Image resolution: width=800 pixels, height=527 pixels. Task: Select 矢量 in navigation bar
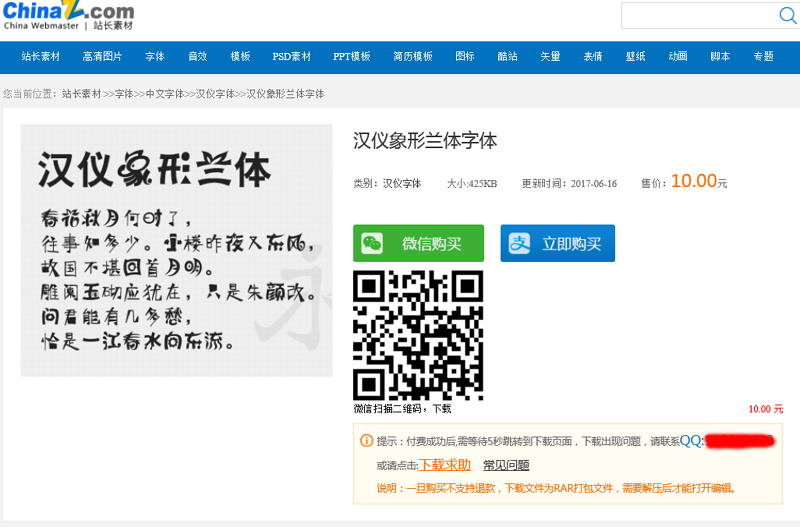pyautogui.click(x=550, y=57)
